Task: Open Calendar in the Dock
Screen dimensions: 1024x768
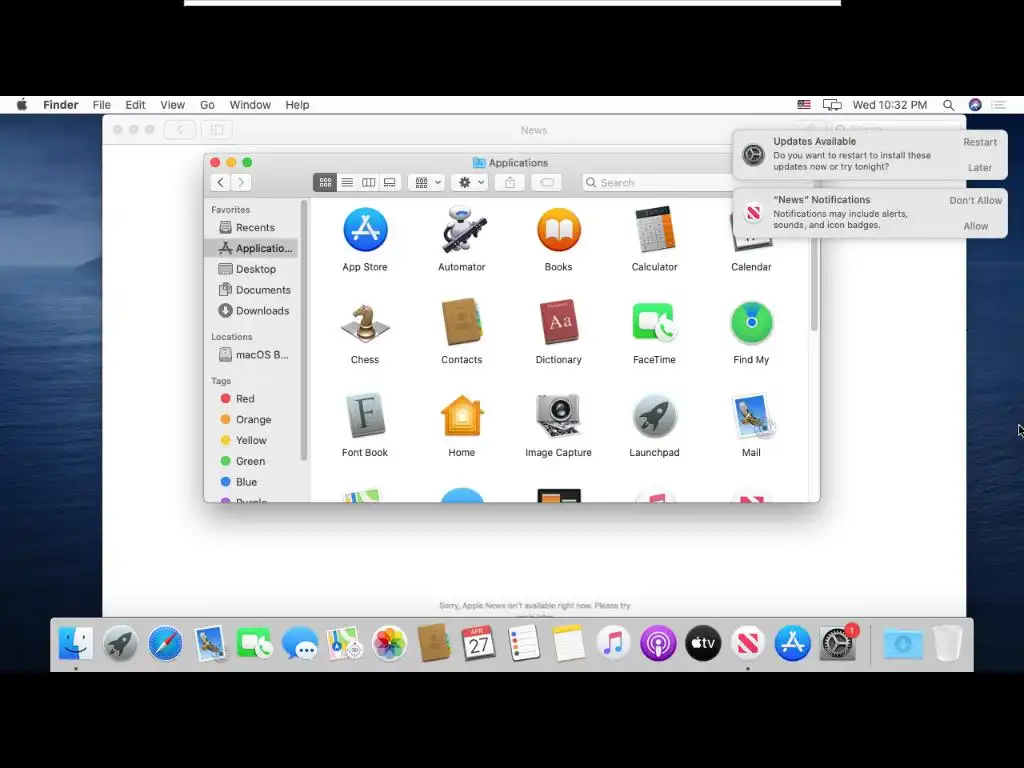Action: (x=479, y=643)
